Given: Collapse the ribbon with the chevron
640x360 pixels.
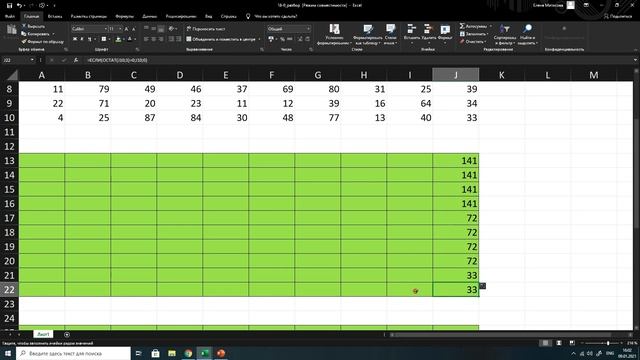Looking at the screenshot, I should pos(635,49).
